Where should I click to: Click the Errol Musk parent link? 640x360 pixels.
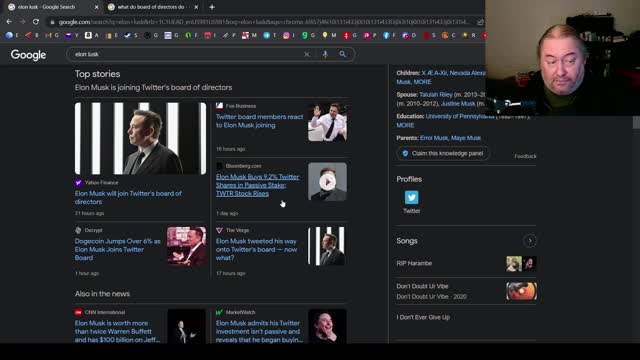point(434,138)
